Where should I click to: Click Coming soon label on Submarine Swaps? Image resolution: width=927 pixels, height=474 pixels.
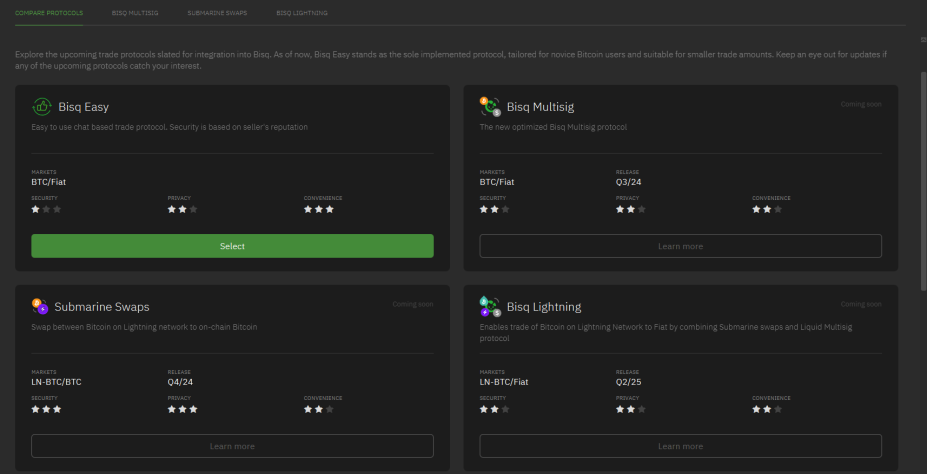coord(413,304)
